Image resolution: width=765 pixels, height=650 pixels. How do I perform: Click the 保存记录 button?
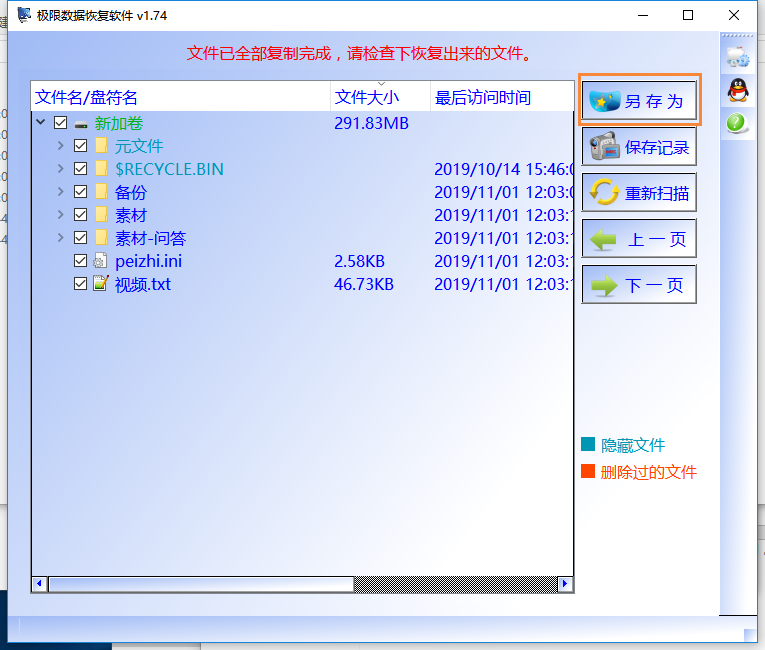coord(639,146)
